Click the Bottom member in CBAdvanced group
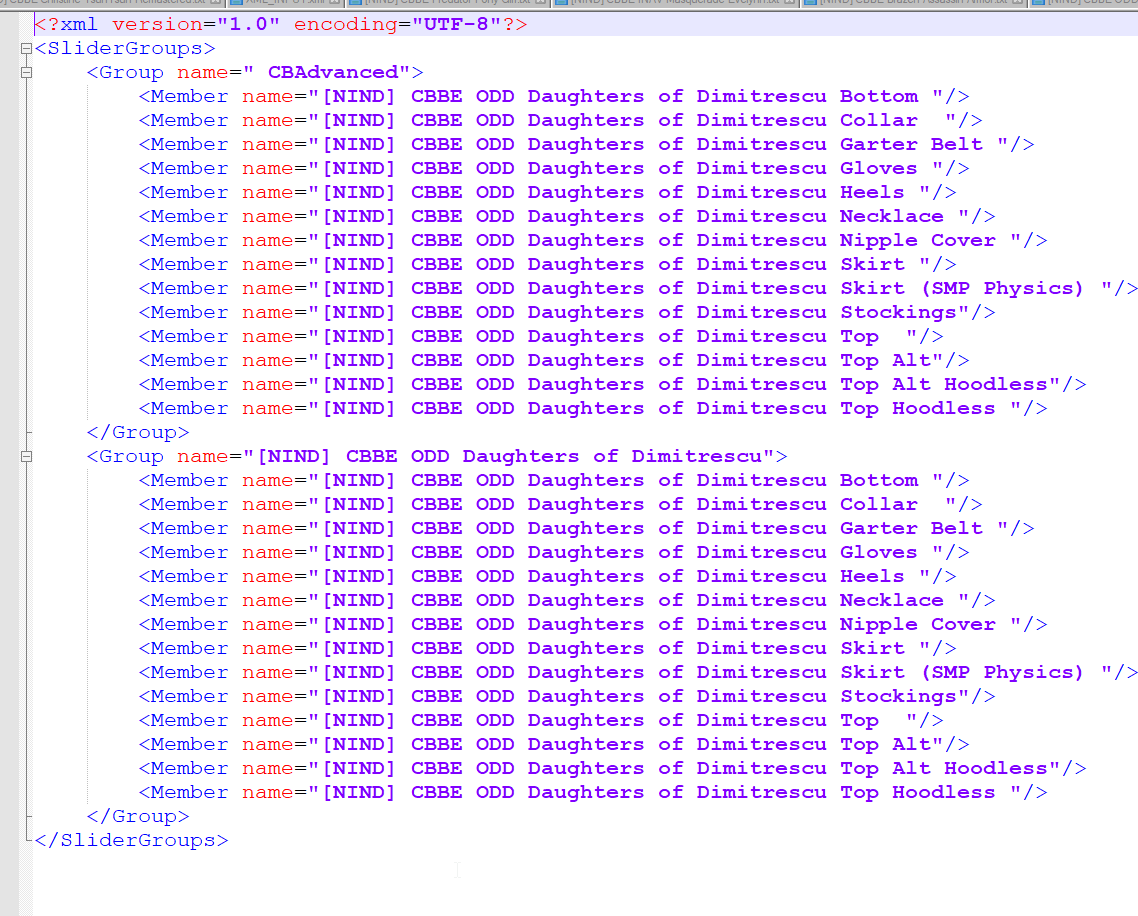Viewport: 1138px width, 916px height. coord(554,97)
